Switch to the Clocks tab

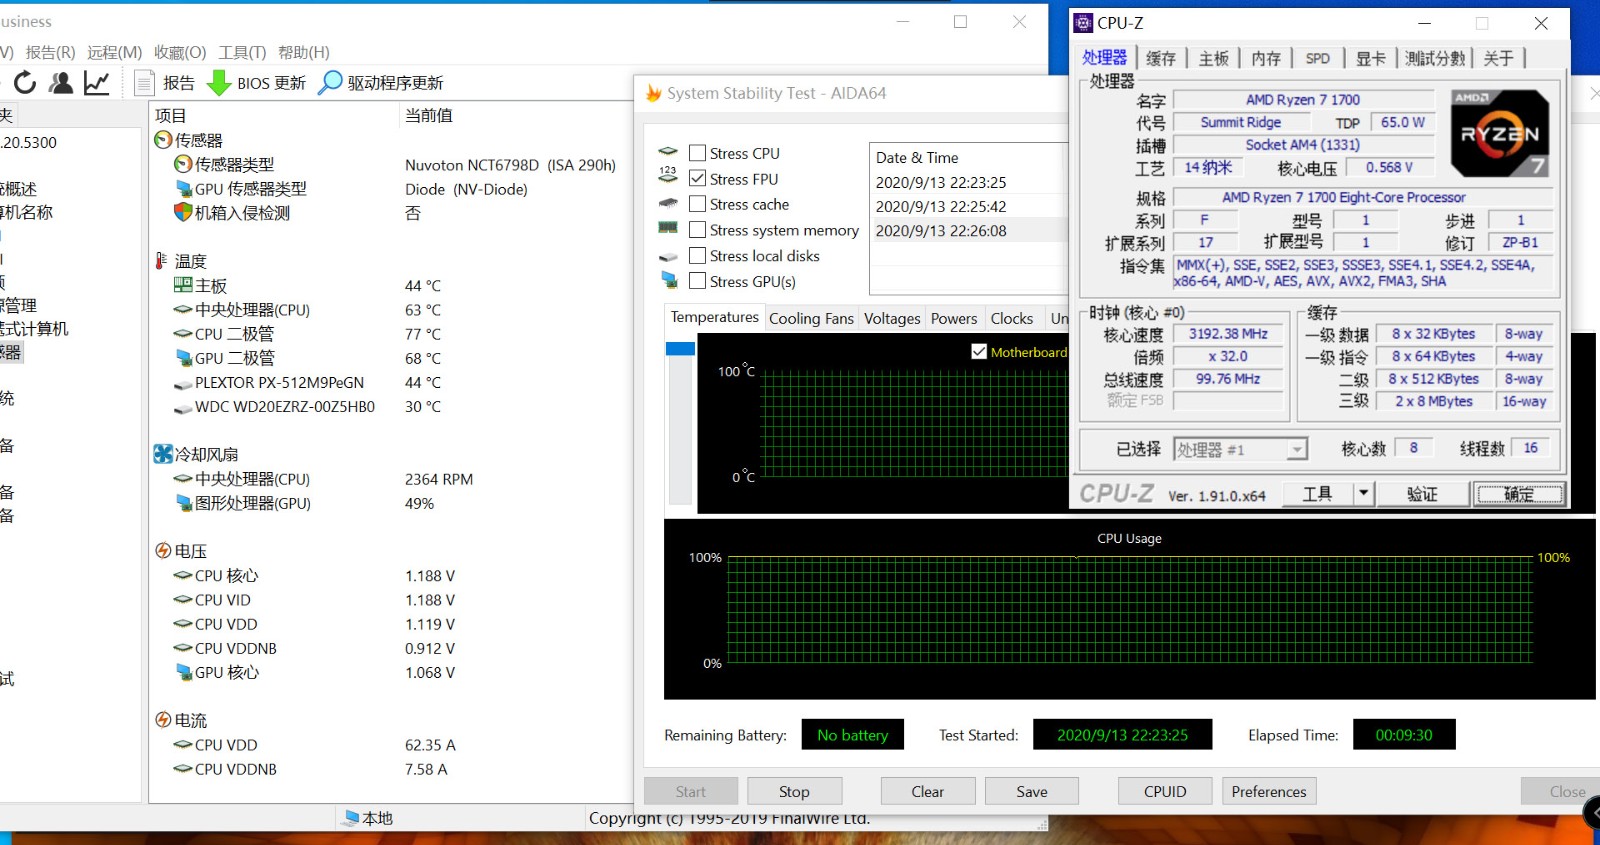pos(1012,318)
